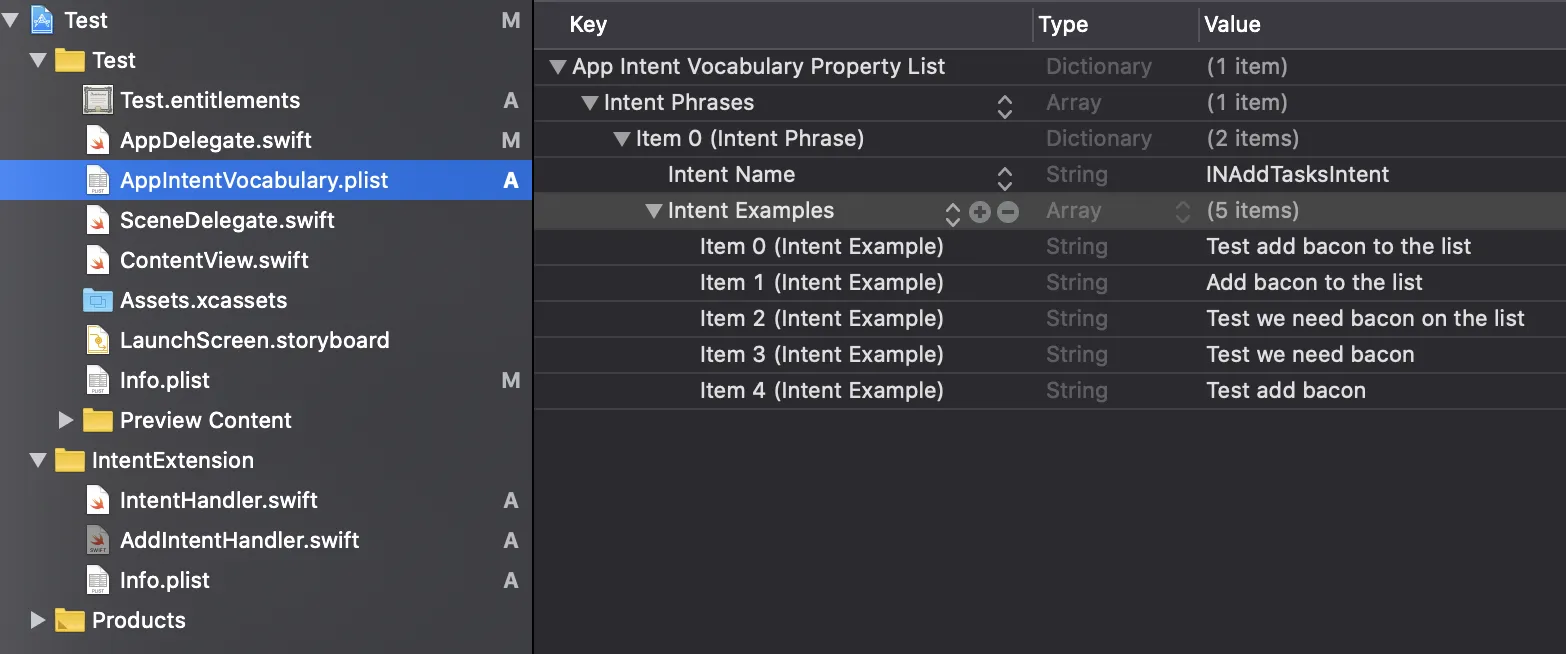This screenshot has height=654, width=1566.
Task: Click the Test project blueprint icon
Action: point(42,20)
